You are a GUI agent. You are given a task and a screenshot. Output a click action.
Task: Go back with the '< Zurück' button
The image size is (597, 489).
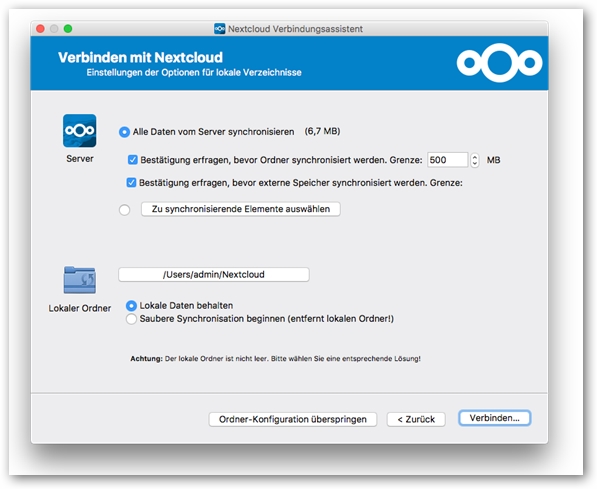[416, 419]
